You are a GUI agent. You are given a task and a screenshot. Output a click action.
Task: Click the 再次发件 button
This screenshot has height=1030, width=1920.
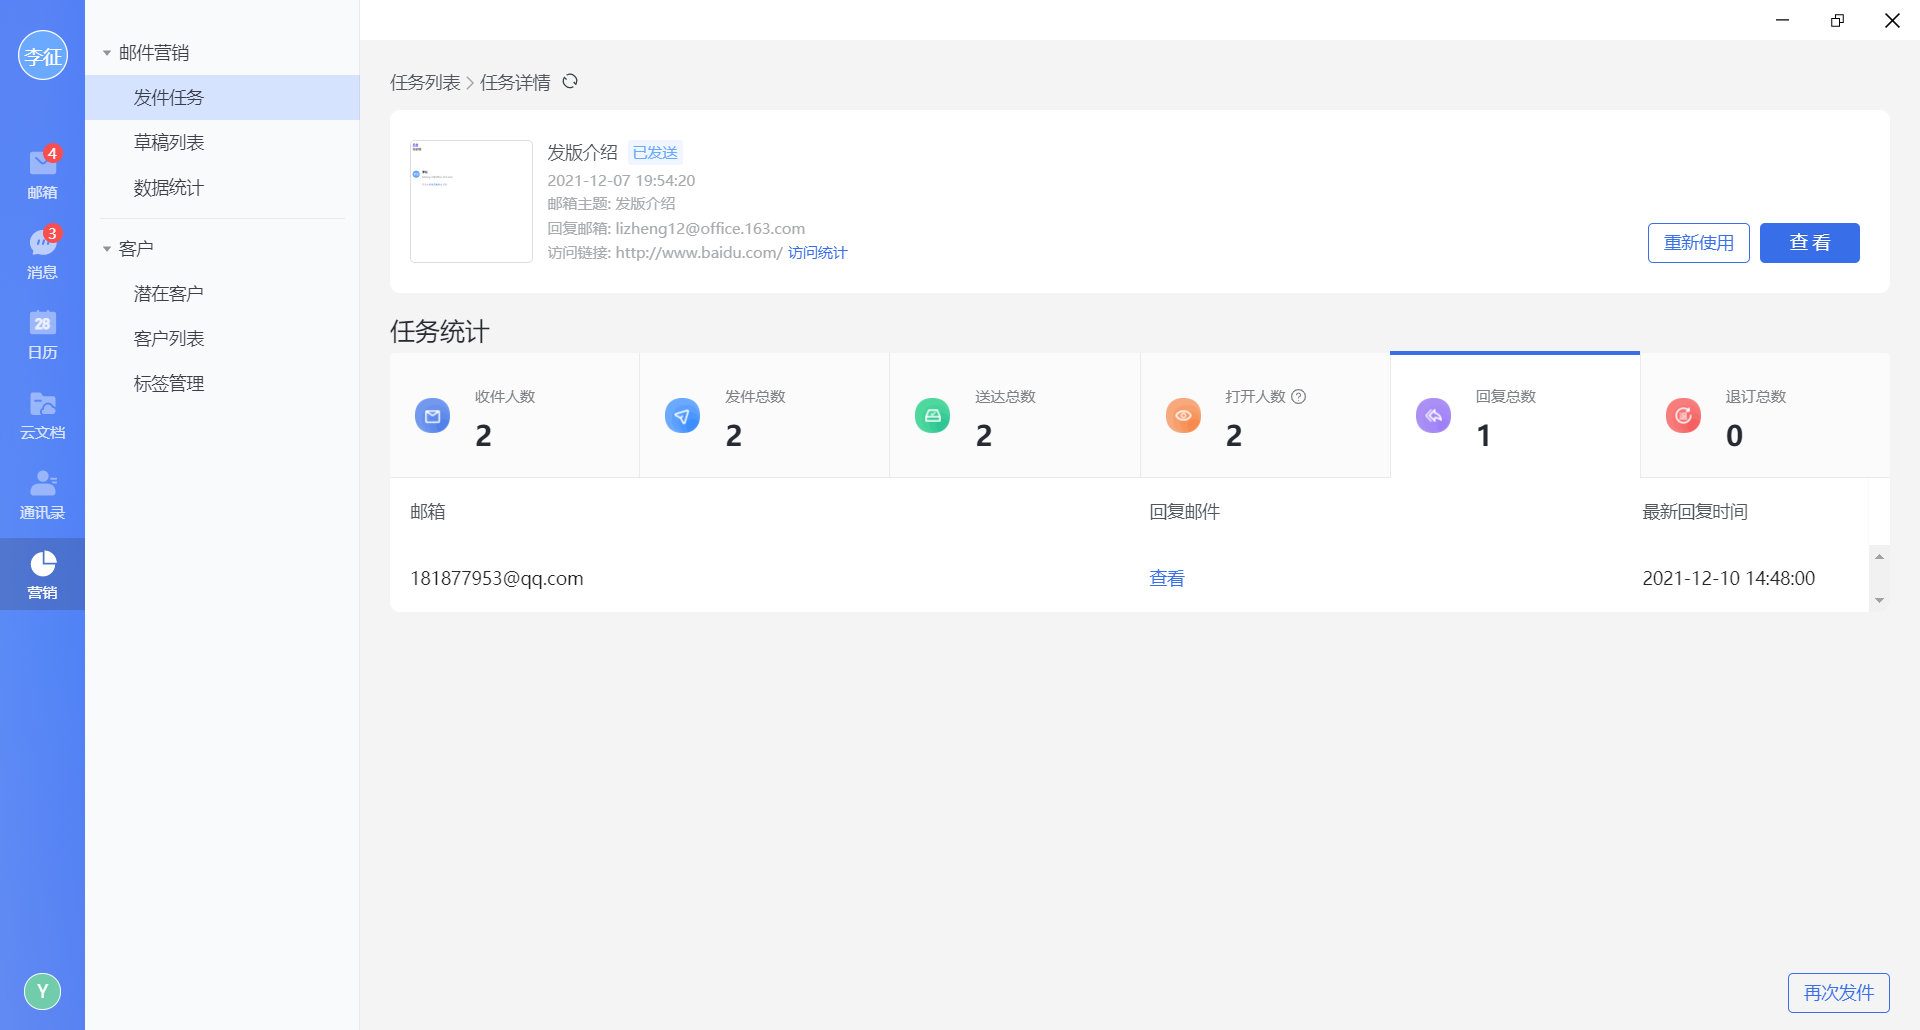point(1838,992)
